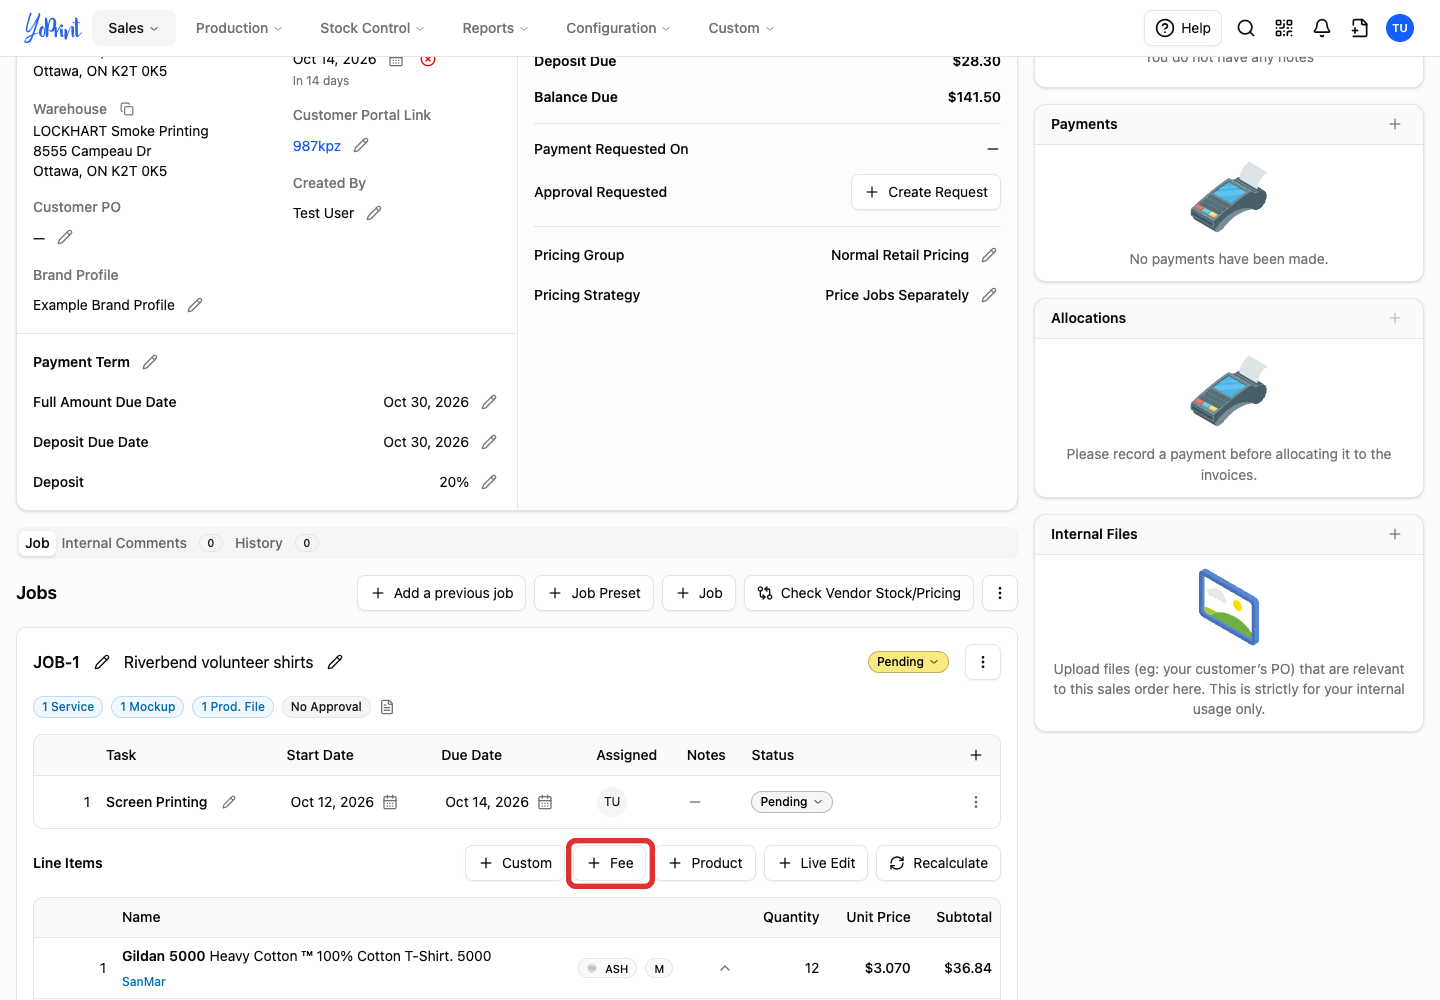Add an internal file with plus icon
Image resolution: width=1440 pixels, height=1000 pixels.
pyautogui.click(x=1395, y=534)
